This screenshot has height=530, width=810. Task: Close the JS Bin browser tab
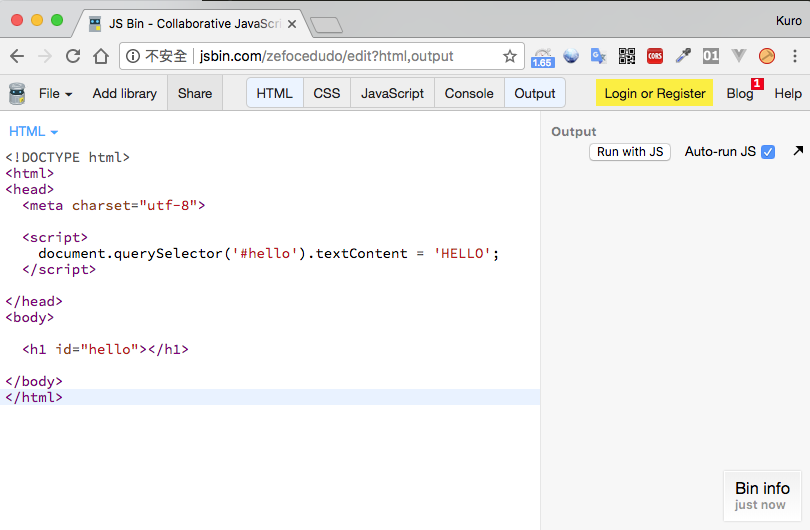(x=292, y=24)
